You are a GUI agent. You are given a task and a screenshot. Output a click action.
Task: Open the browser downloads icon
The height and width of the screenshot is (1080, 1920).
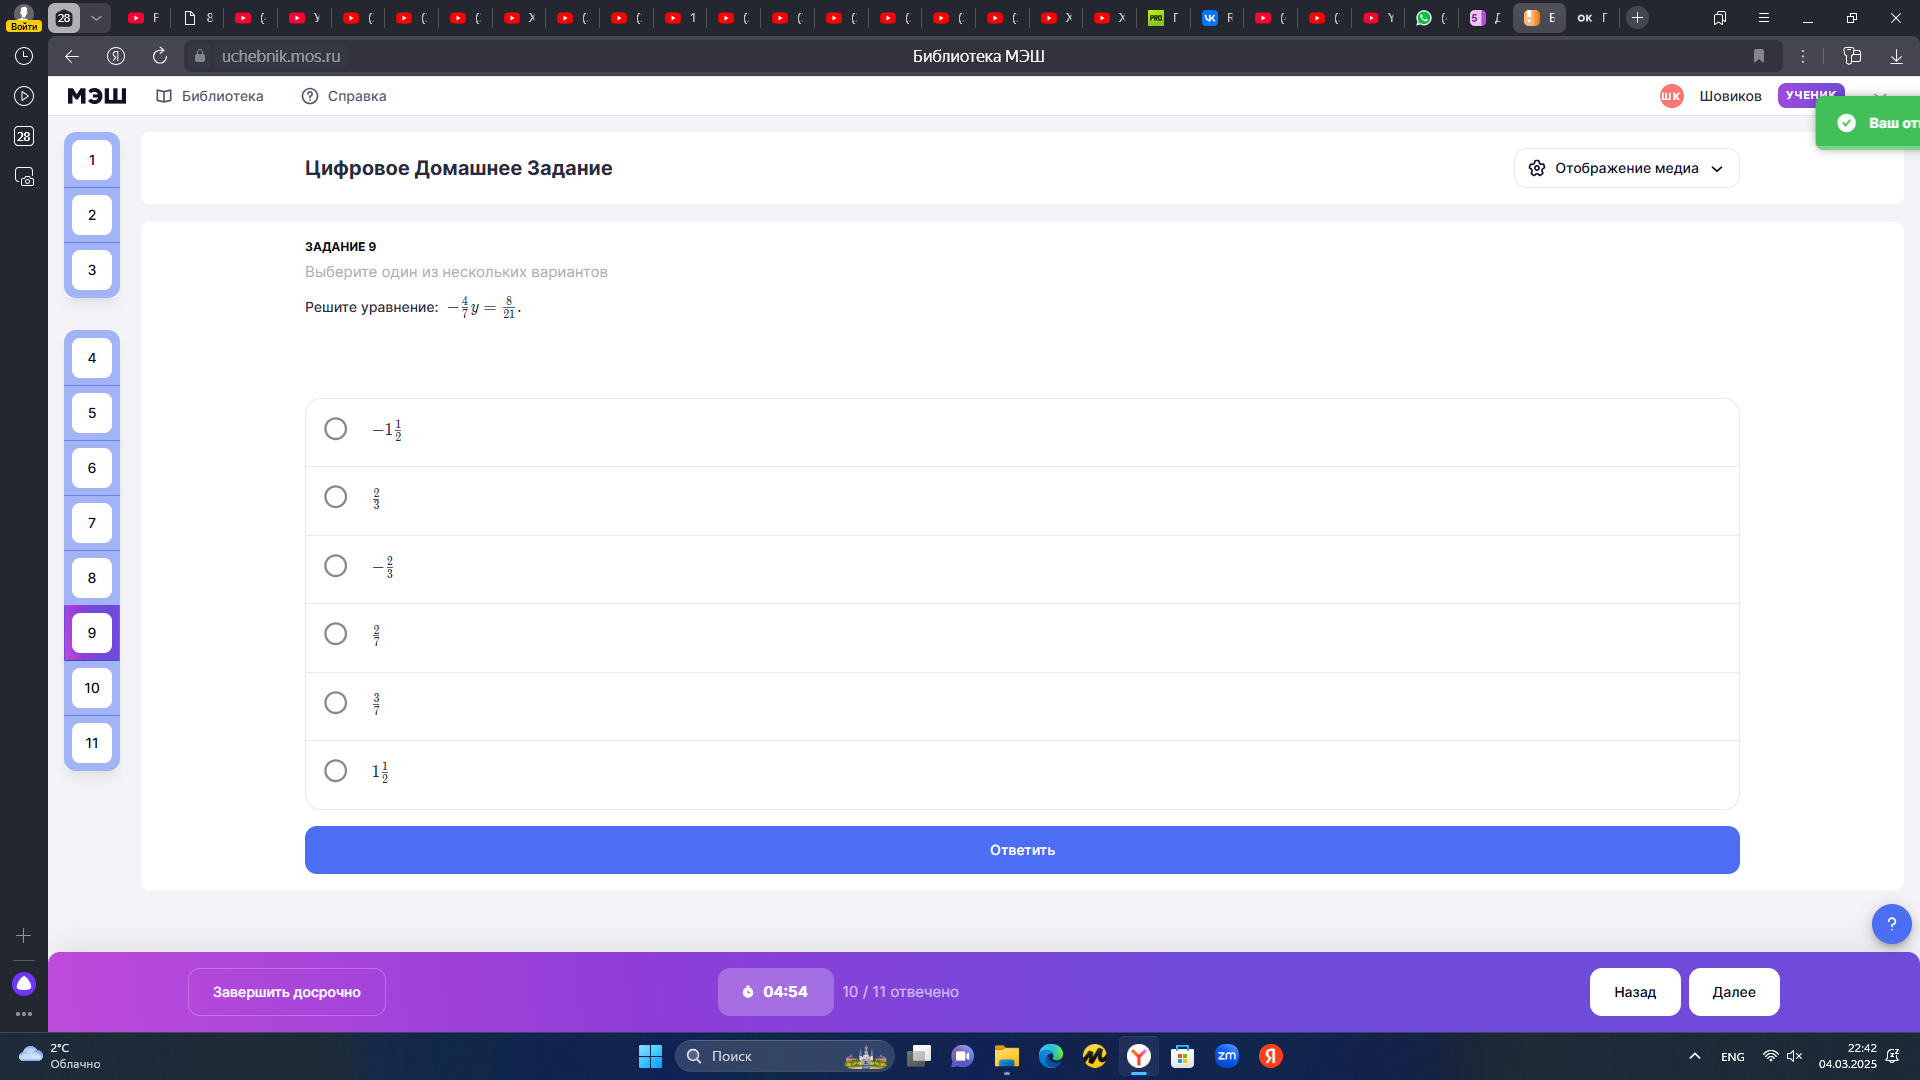(1896, 56)
